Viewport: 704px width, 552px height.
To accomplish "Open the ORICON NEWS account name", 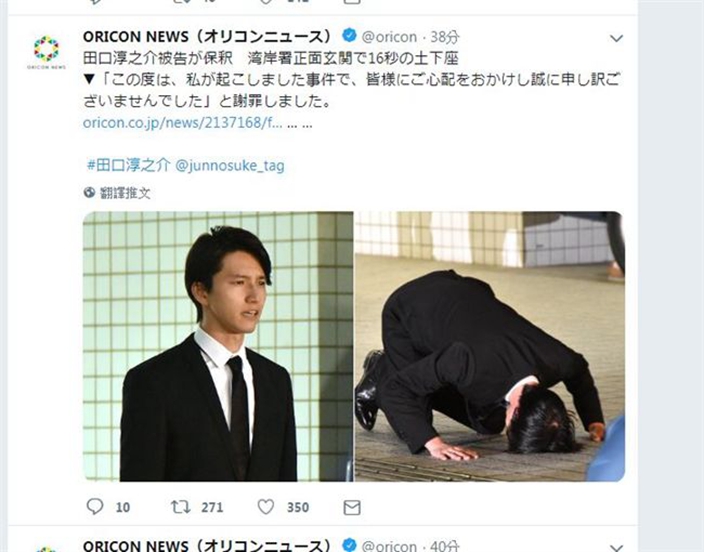I will point(207,36).
